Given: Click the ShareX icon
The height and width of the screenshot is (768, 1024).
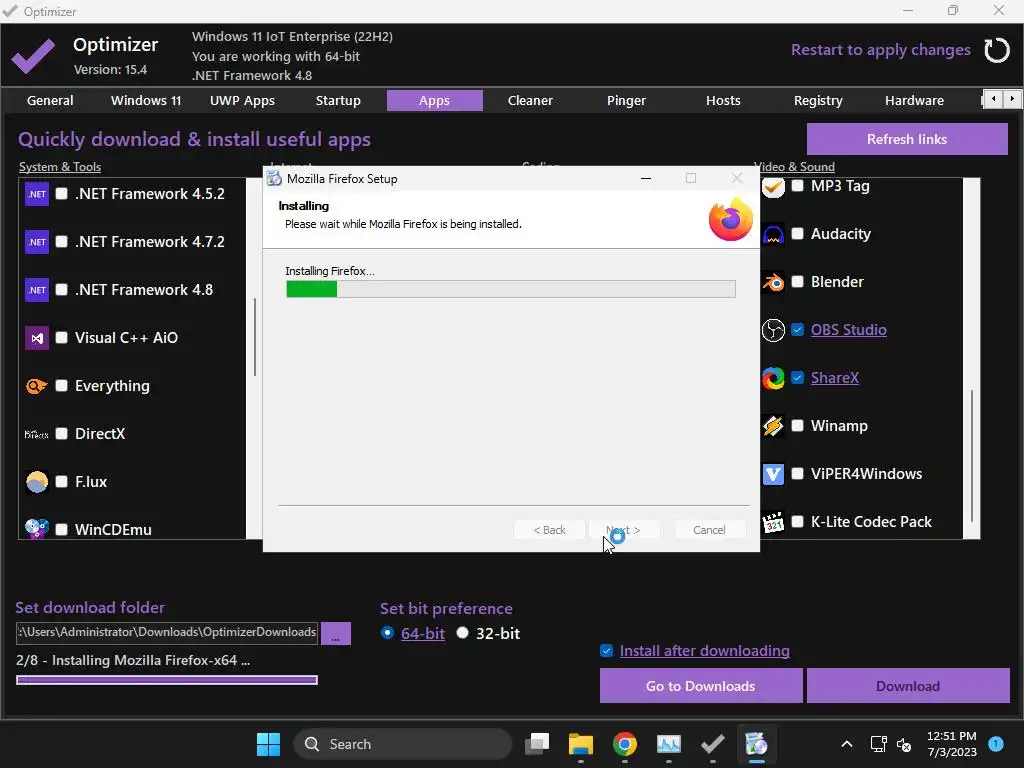Looking at the screenshot, I should [x=773, y=378].
